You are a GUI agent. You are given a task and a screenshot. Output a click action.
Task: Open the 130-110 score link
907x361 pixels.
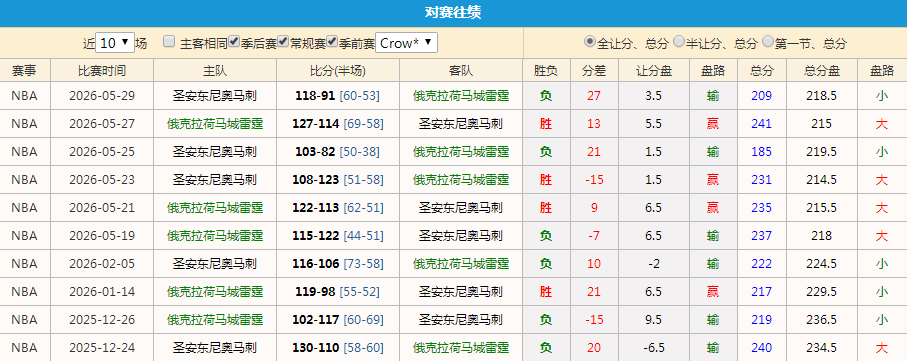(x=316, y=348)
